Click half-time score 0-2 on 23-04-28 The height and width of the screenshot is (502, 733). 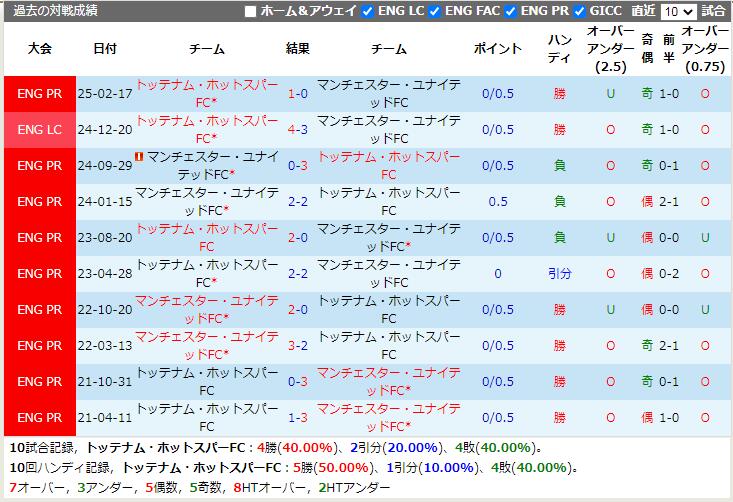(669, 274)
